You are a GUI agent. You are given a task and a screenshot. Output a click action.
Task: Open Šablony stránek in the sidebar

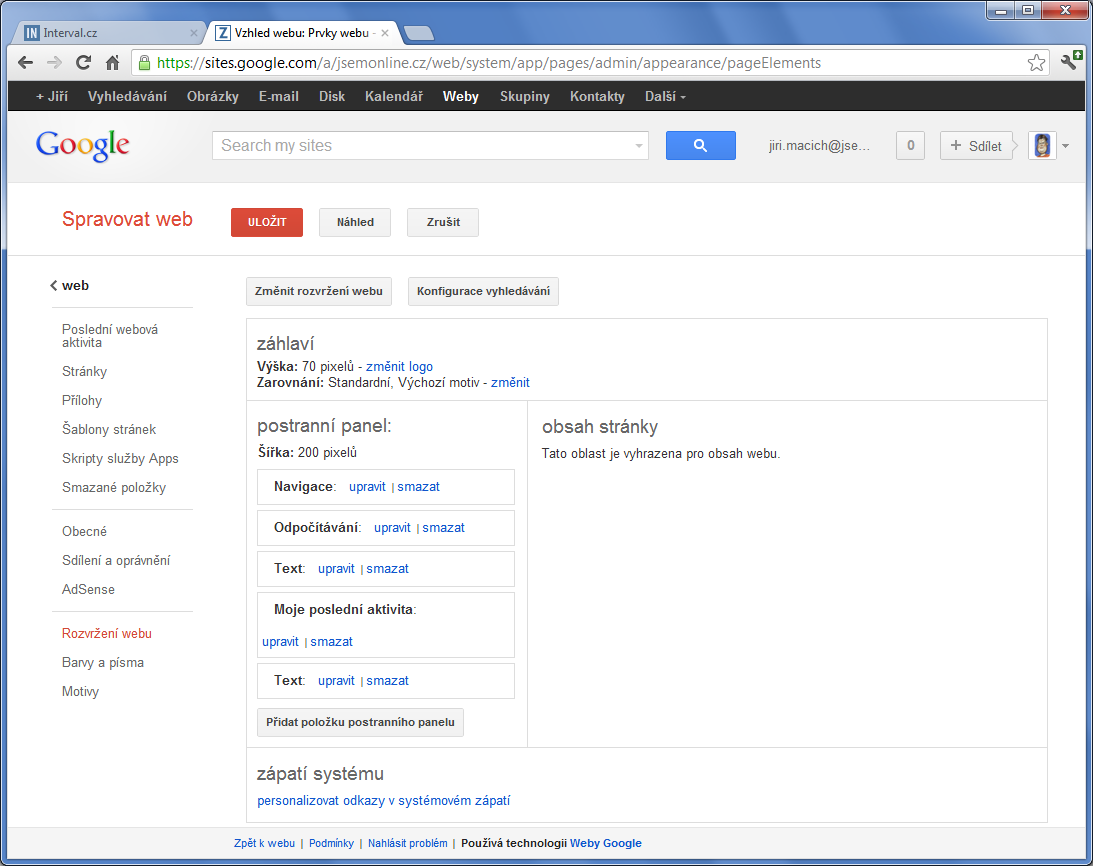coord(109,430)
